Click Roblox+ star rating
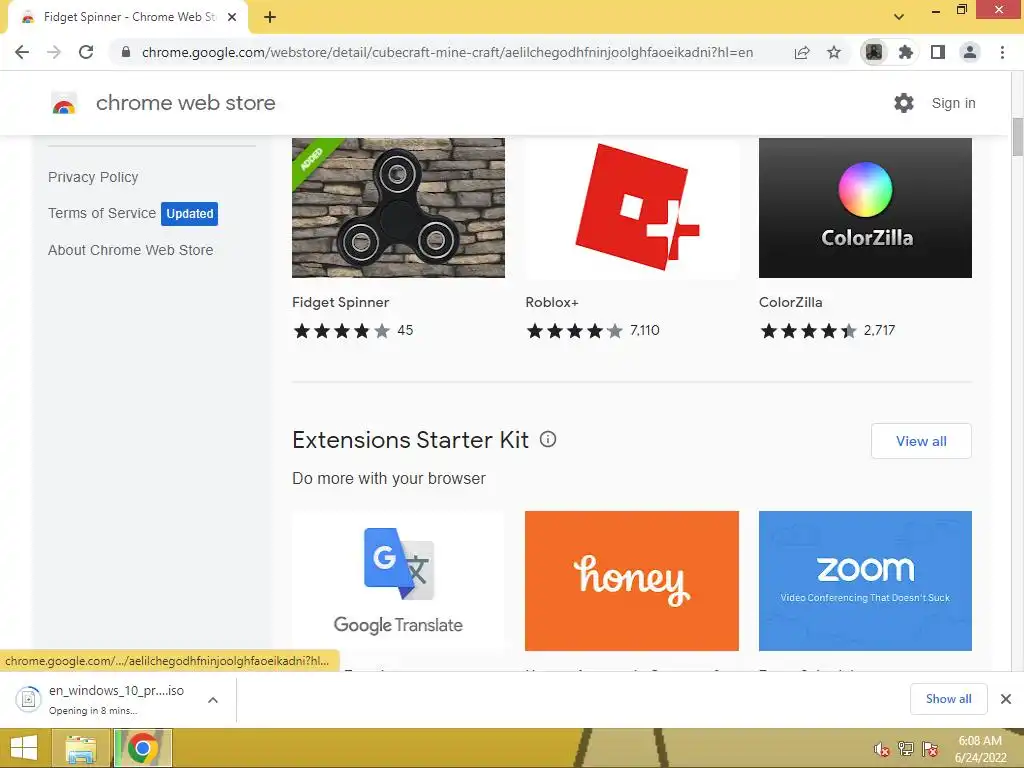The width and height of the screenshot is (1024, 768). point(575,330)
